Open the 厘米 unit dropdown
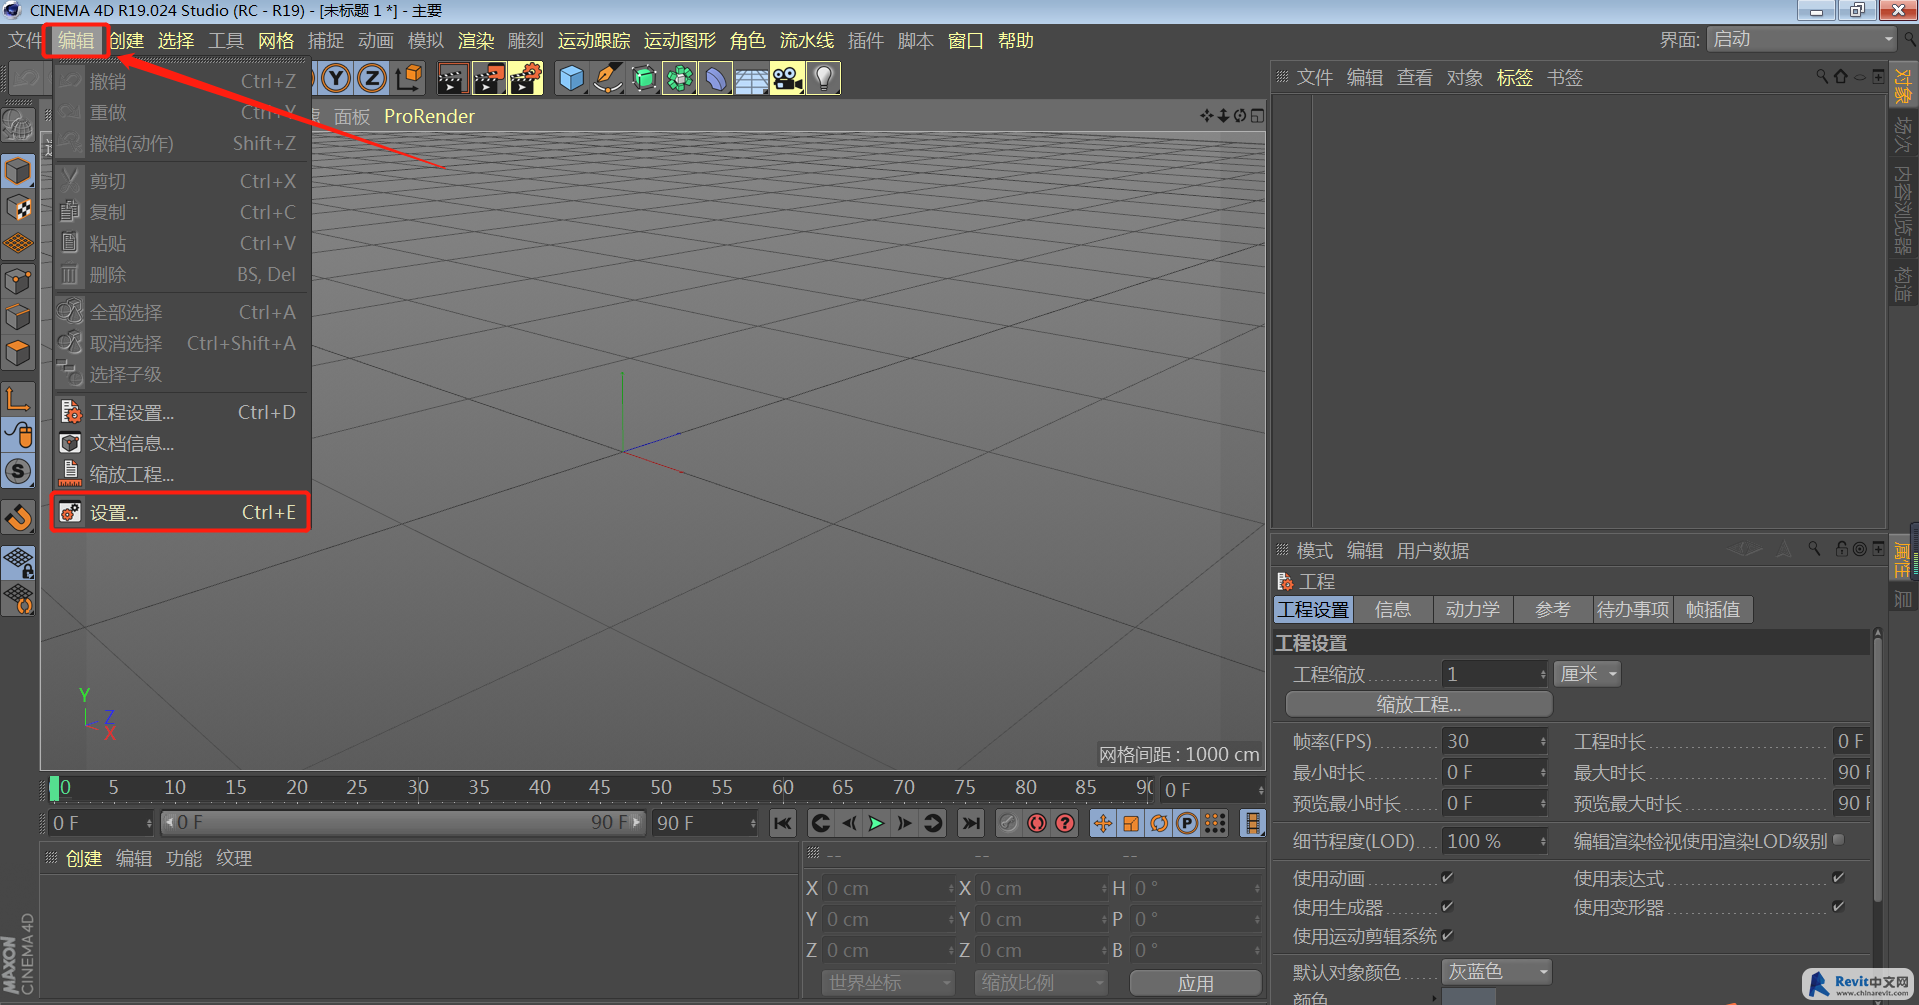The height and width of the screenshot is (1005, 1919). pos(1587,674)
